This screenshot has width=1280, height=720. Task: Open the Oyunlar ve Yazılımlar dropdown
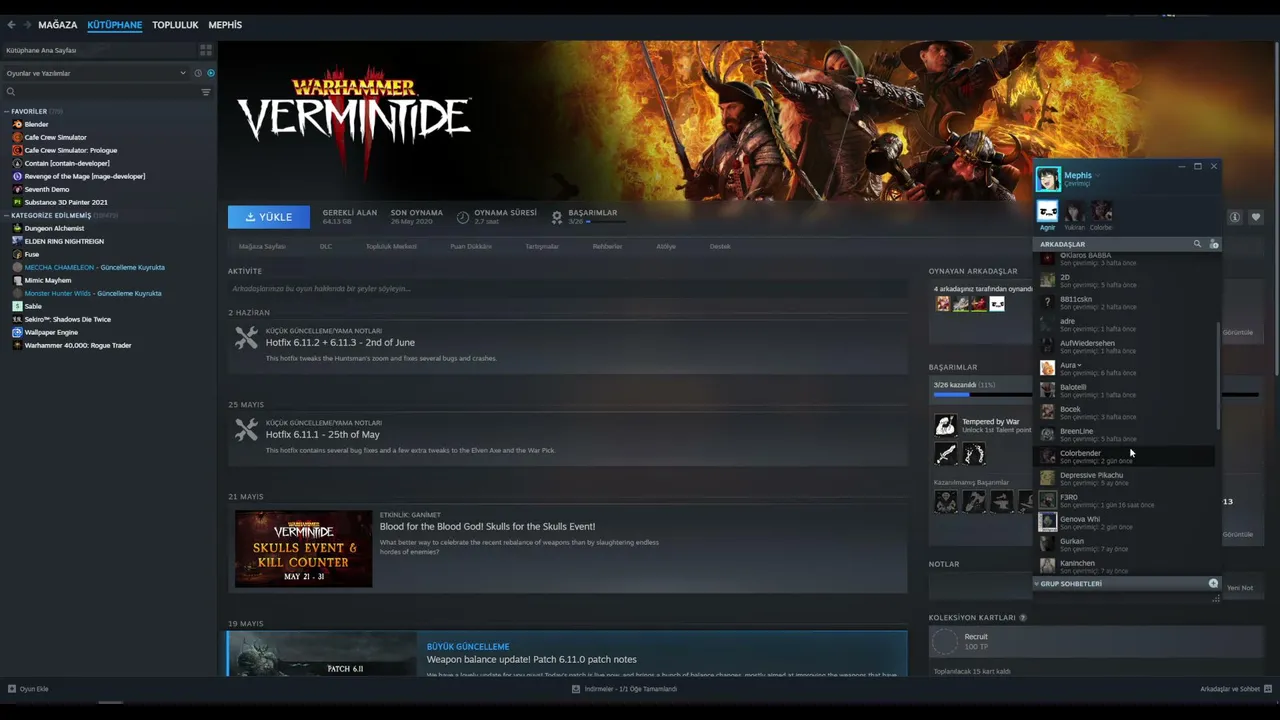click(x=96, y=73)
